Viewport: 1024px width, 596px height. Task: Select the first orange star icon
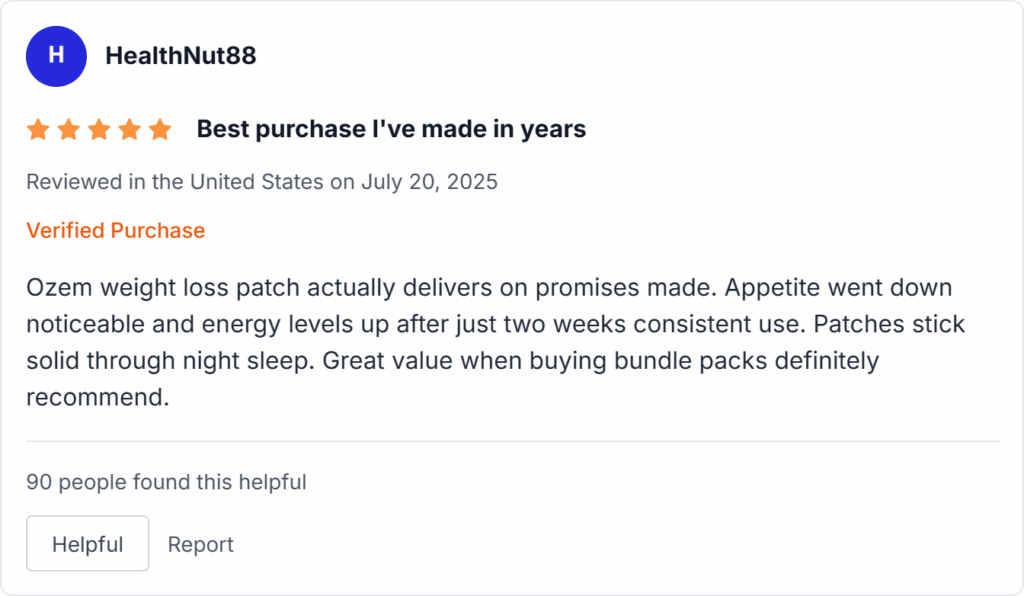(37, 128)
